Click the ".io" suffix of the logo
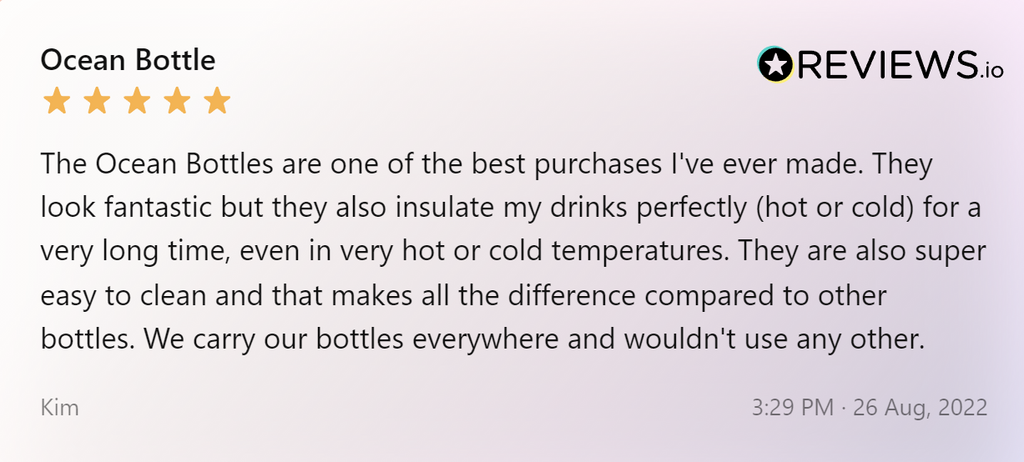This screenshot has width=1024, height=462. point(990,70)
